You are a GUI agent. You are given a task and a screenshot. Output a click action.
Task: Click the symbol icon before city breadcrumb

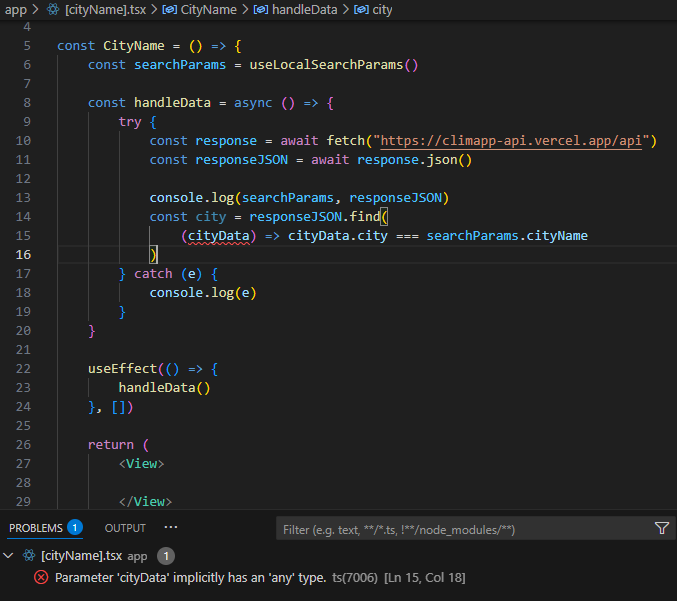(x=361, y=9)
